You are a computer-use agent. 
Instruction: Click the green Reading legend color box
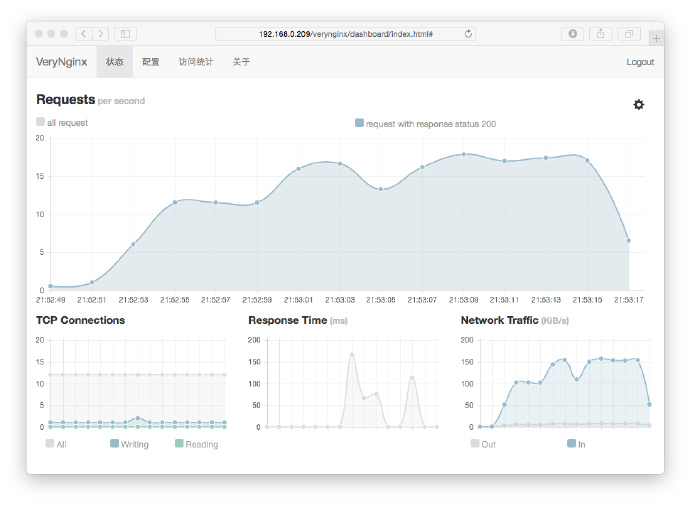[x=179, y=443]
